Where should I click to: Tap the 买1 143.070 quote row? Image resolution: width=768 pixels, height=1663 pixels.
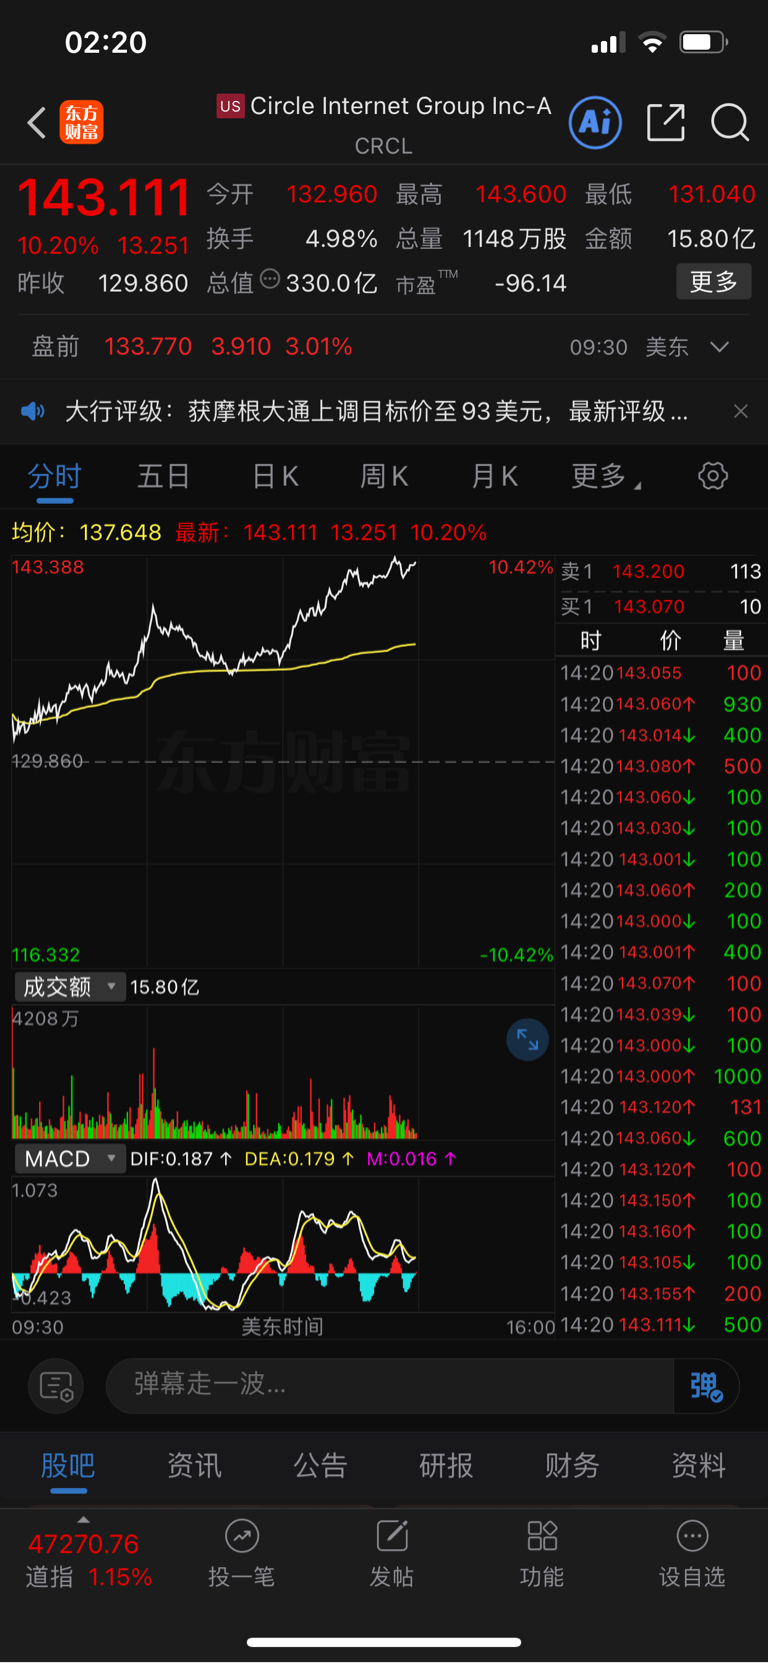point(661,606)
